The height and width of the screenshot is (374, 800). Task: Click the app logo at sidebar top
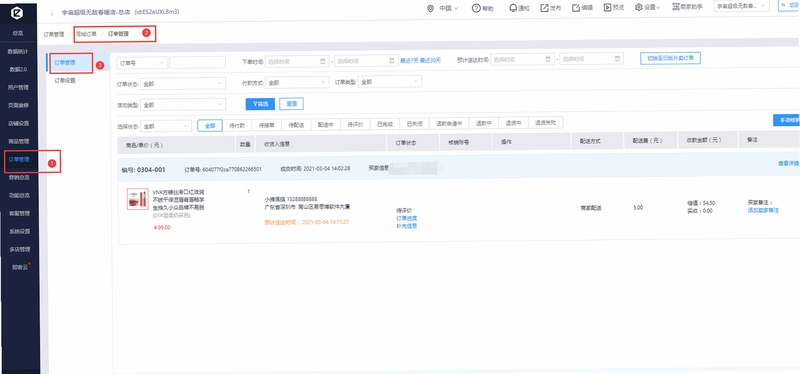pos(18,13)
